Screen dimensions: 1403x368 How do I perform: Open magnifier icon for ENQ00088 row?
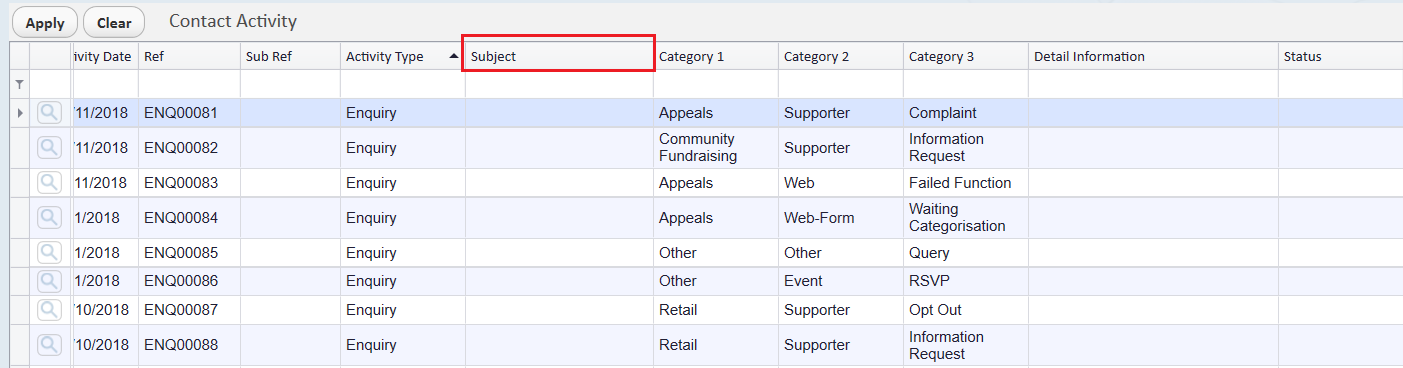tap(49, 345)
